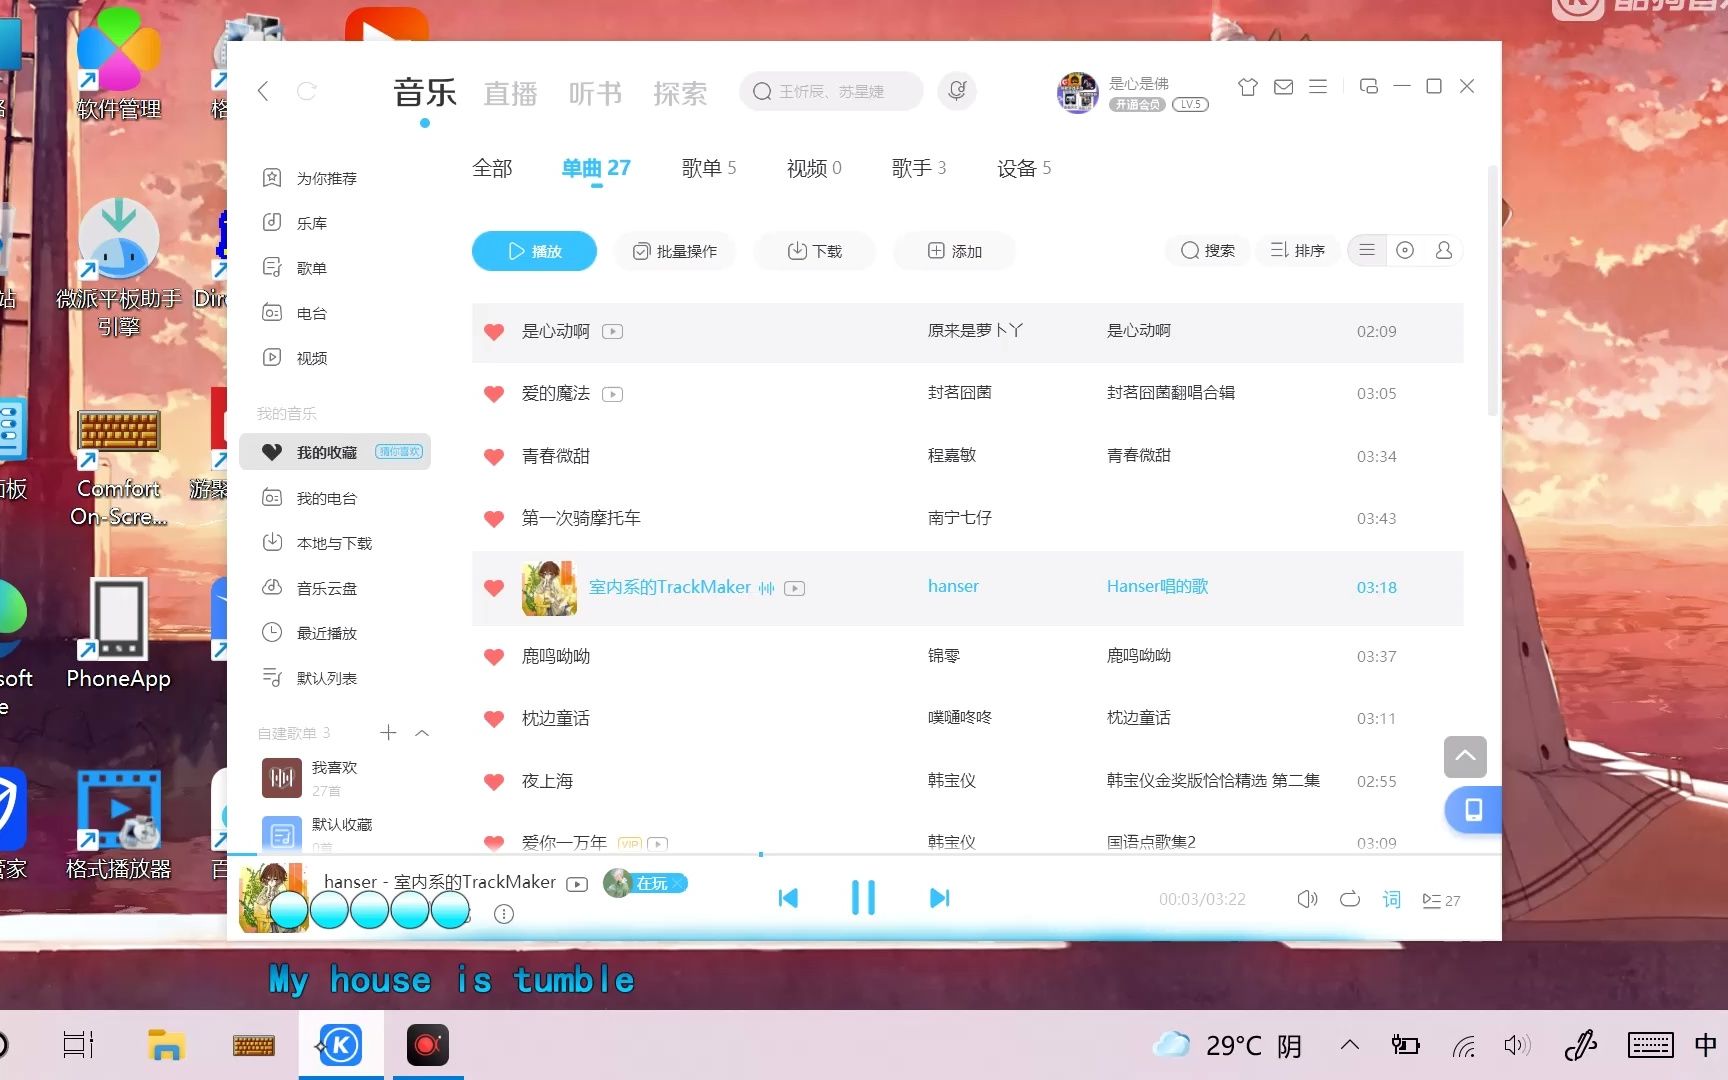
Task: Play previous track
Action: [788, 898]
